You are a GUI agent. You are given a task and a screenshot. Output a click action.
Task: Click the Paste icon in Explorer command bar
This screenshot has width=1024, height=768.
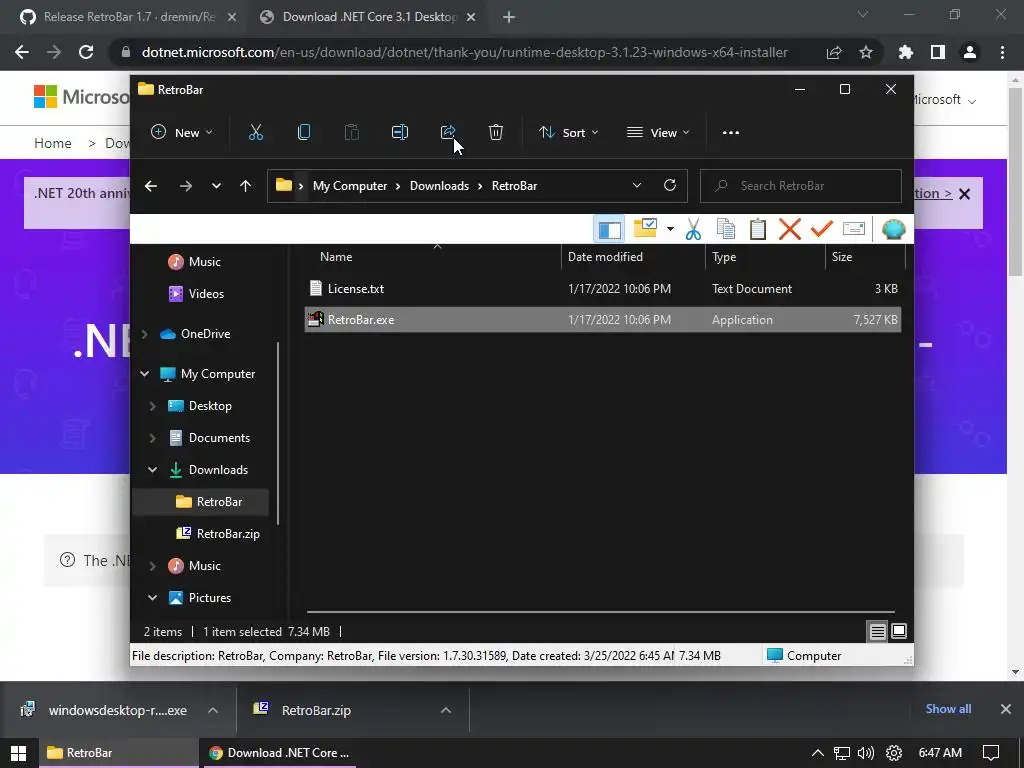[x=351, y=133]
